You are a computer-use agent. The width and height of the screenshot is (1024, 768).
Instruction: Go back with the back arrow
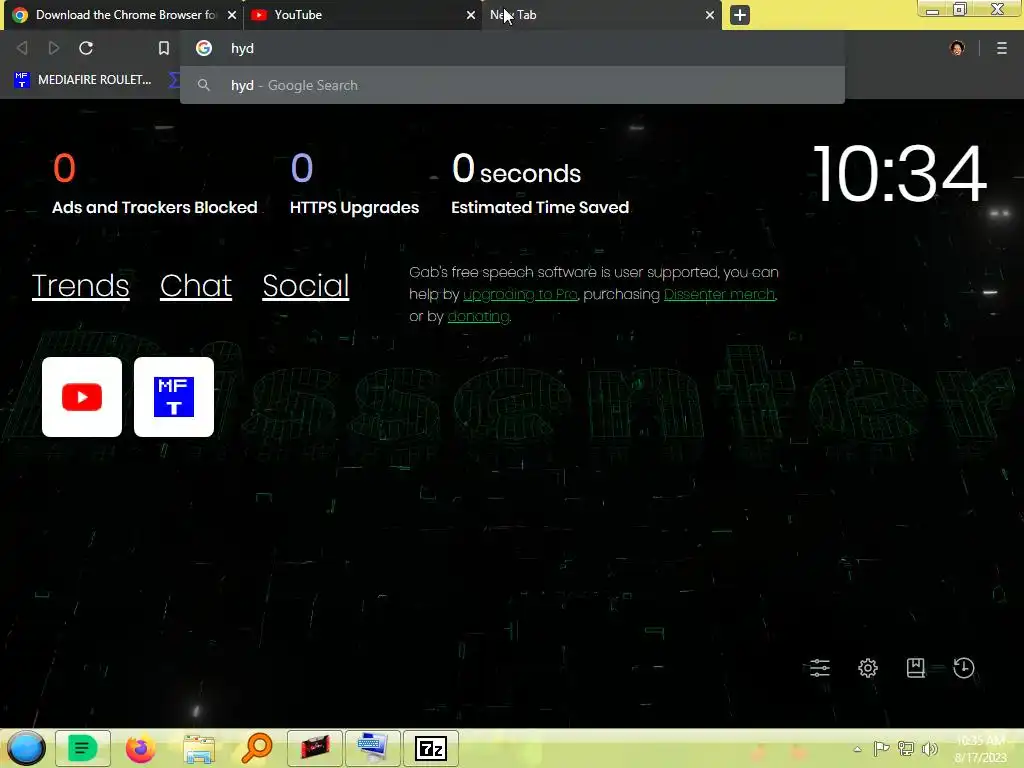tap(22, 48)
